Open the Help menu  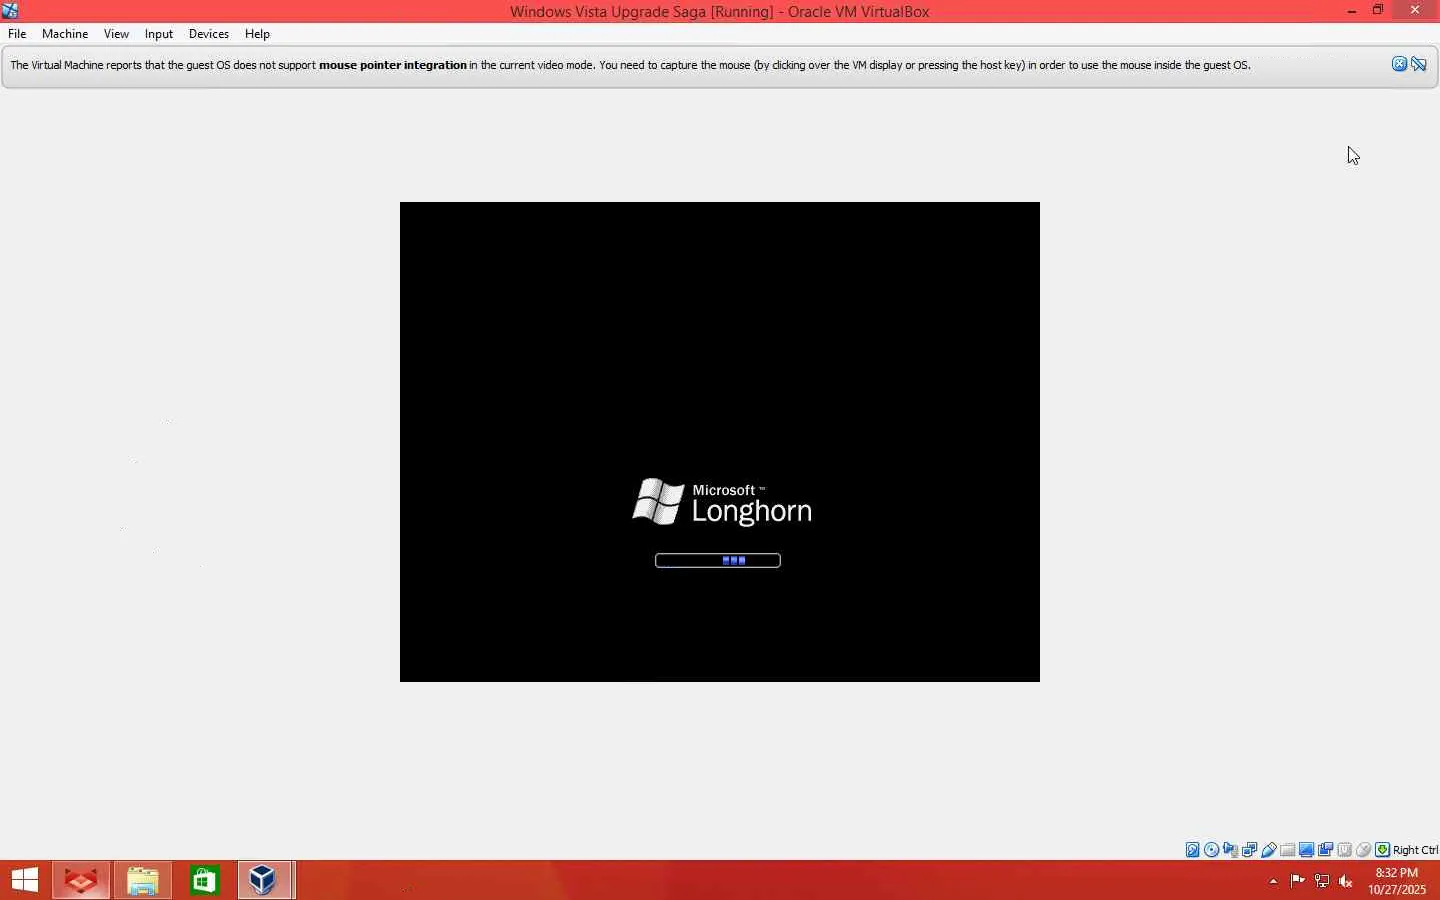point(257,34)
